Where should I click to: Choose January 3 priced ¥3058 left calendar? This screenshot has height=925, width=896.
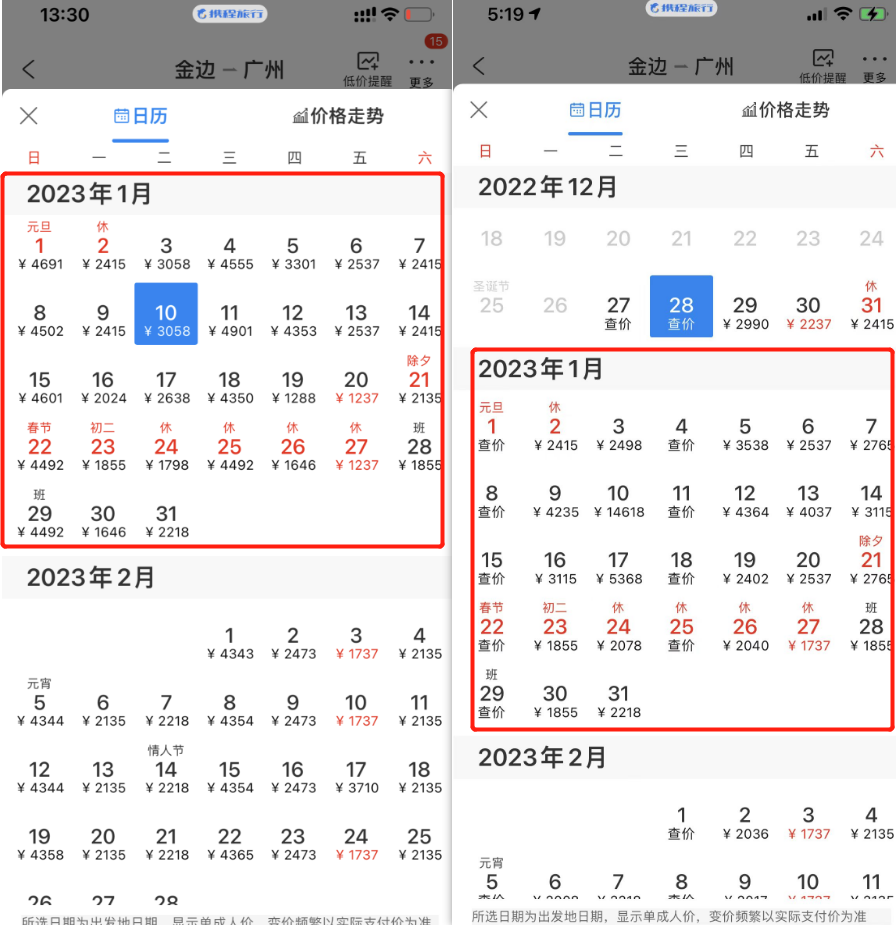pos(166,254)
